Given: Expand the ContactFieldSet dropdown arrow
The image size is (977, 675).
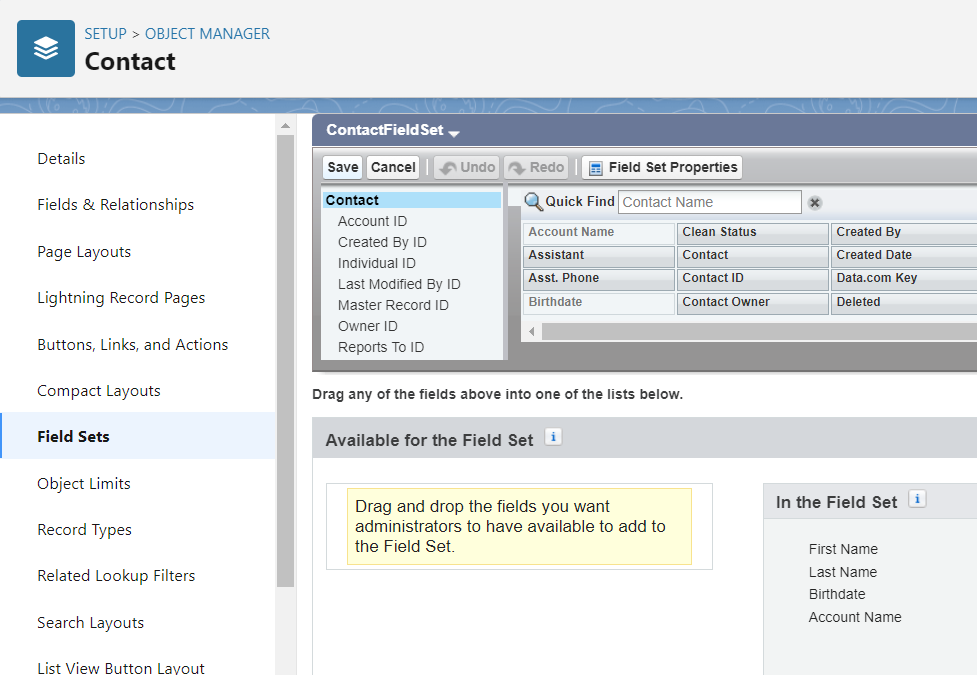Looking at the screenshot, I should 454,133.
